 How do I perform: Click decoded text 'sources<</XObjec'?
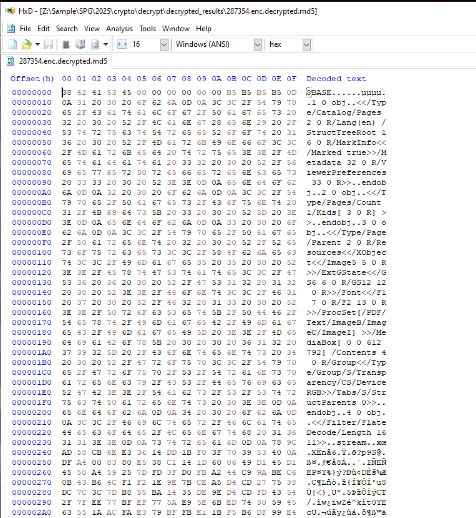coord(346,252)
